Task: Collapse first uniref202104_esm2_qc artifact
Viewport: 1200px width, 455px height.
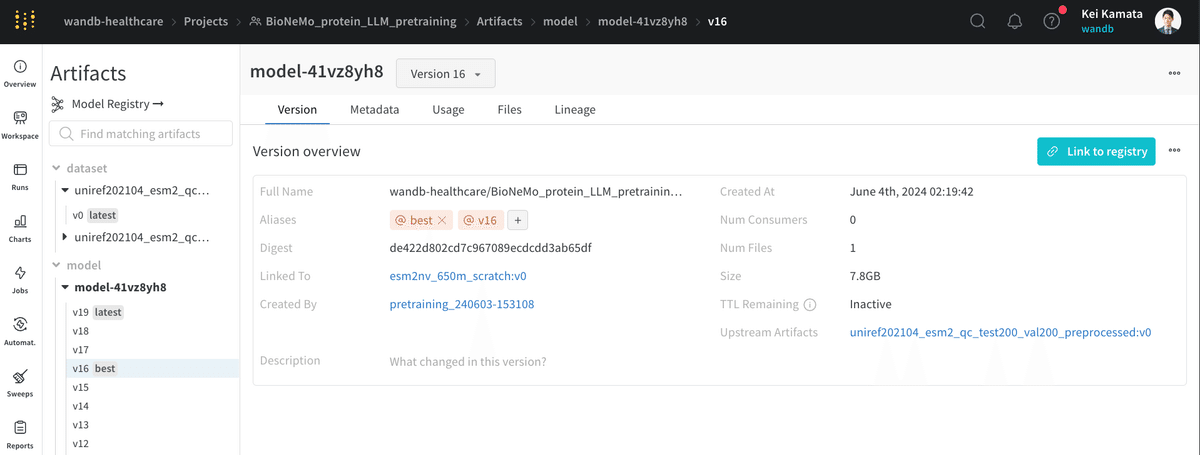Action: pos(65,189)
